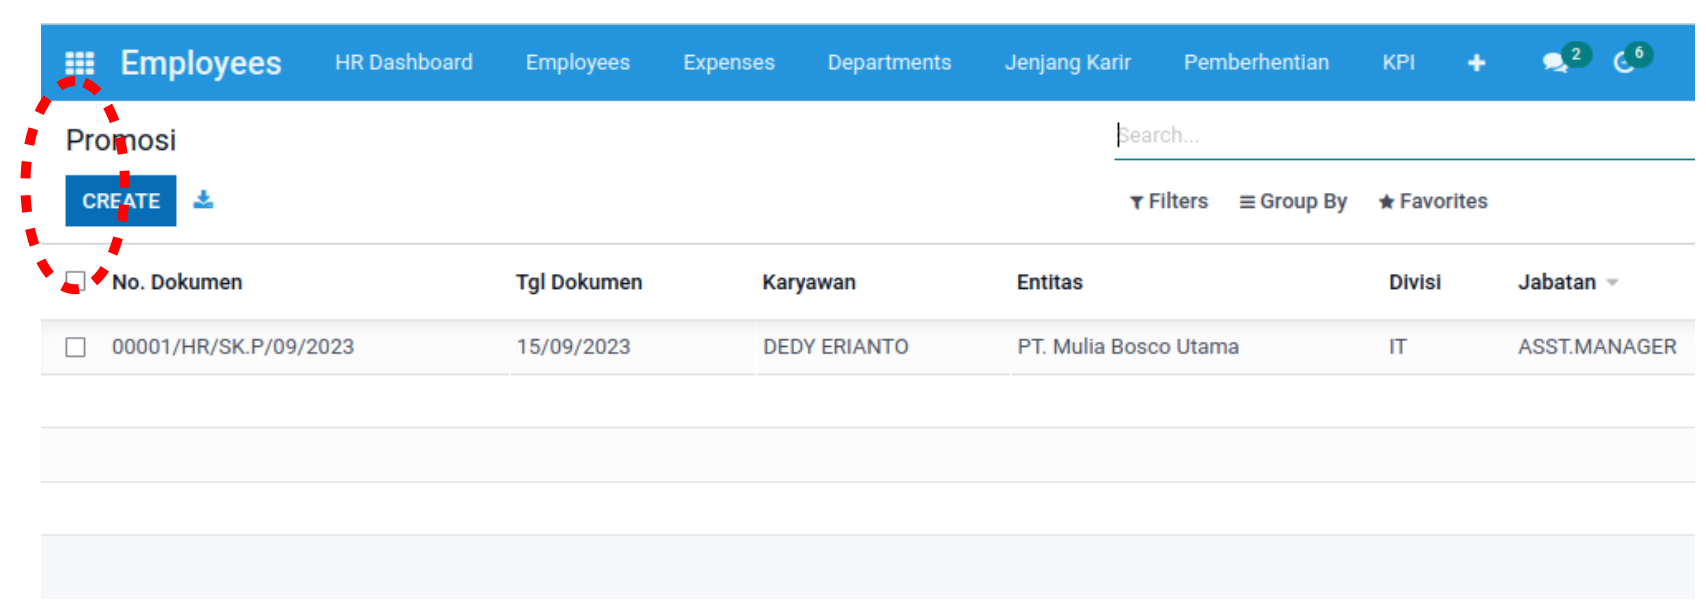
Task: Sort by the Jabatan column arrow
Action: point(1612,283)
